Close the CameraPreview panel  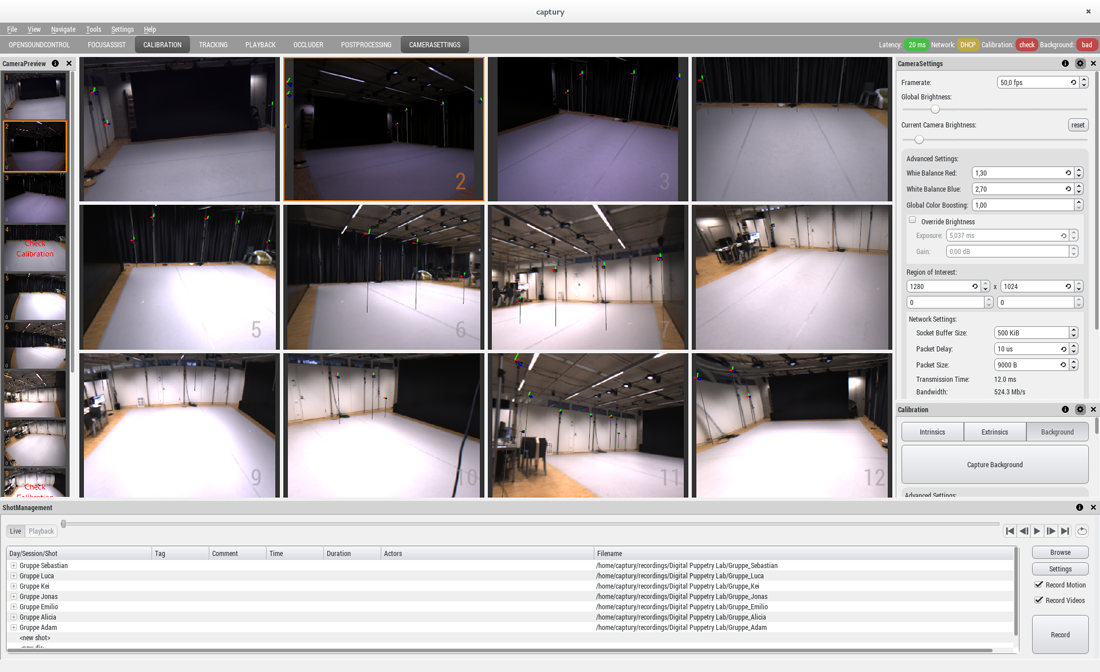tap(69, 63)
